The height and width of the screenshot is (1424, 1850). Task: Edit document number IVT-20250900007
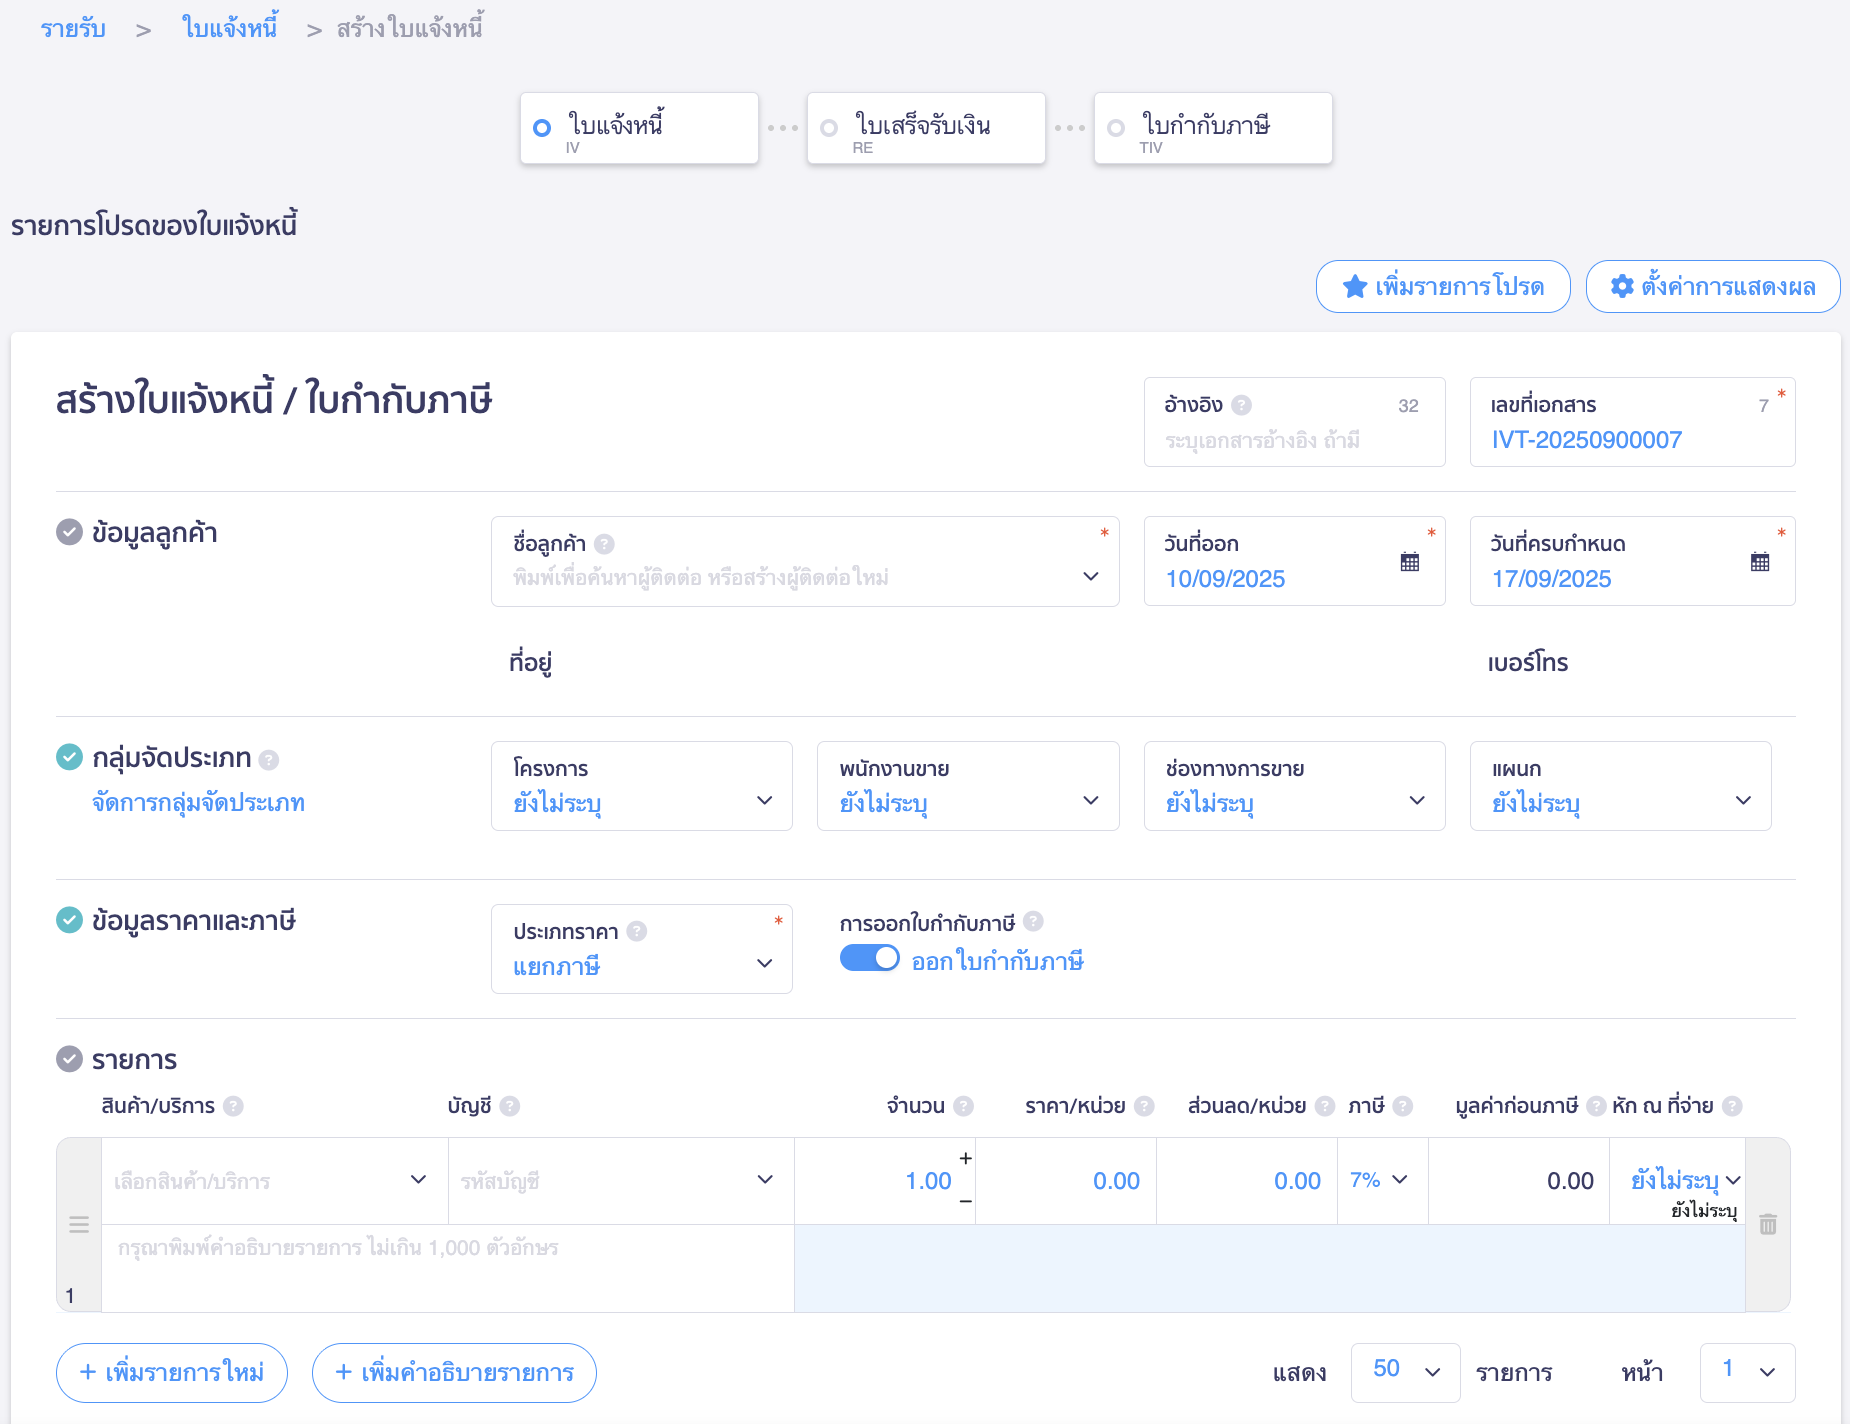(x=1587, y=440)
